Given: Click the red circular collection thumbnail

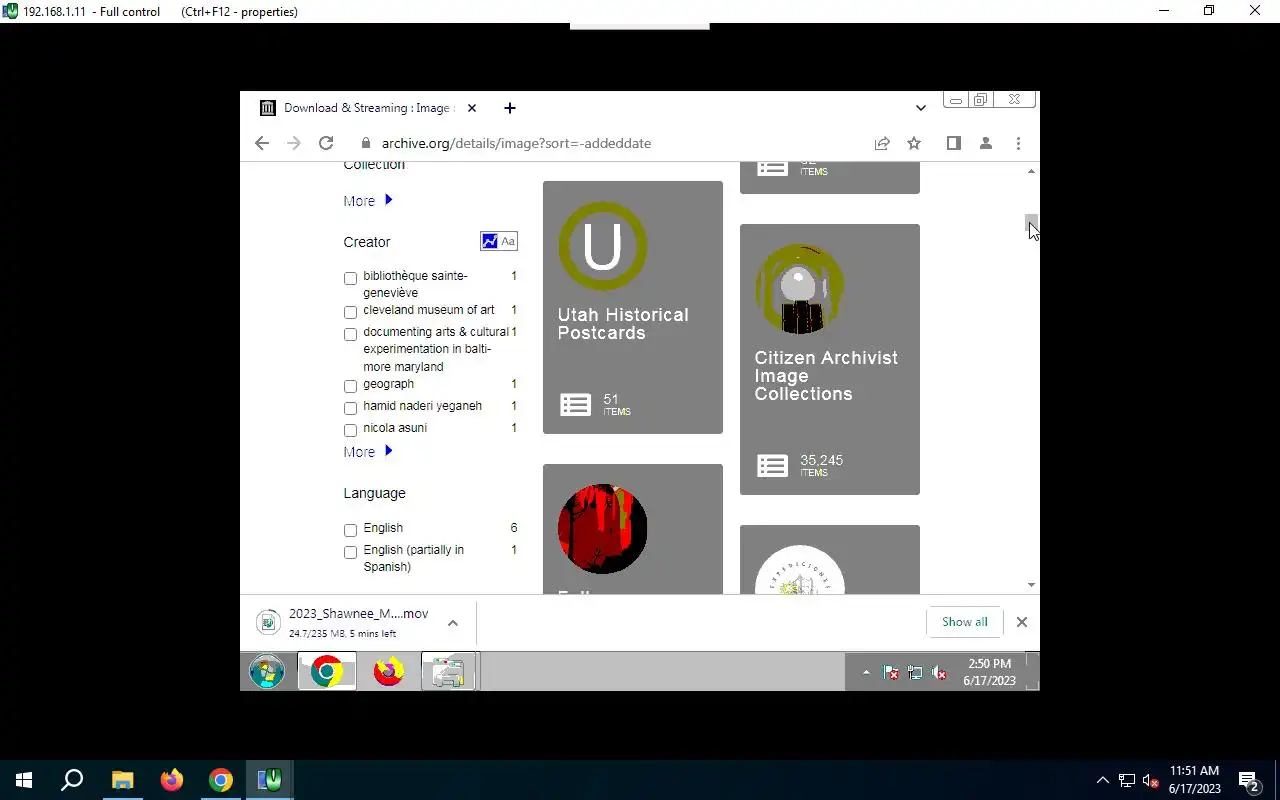Looking at the screenshot, I should [602, 529].
